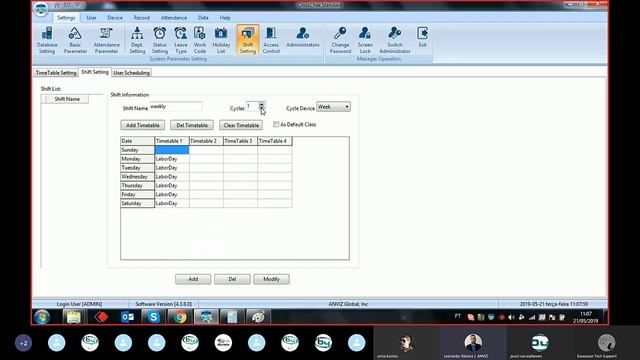Switch to the Shift Setting page tab
The width and height of the screenshot is (640, 360).
pyautogui.click(x=95, y=72)
